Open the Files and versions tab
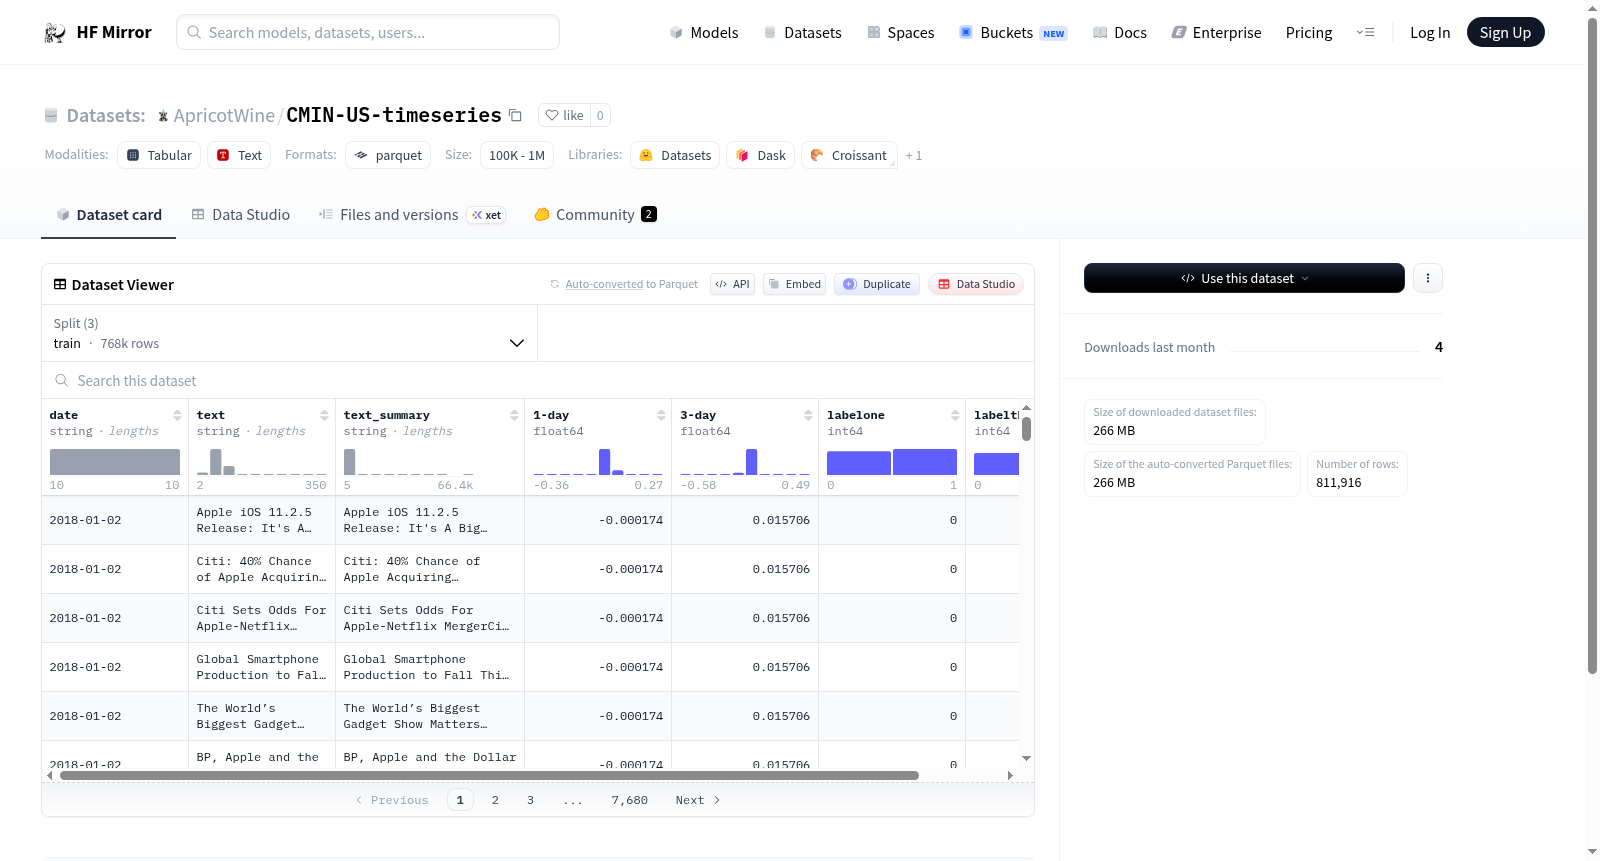This screenshot has width=1600, height=861. click(412, 214)
